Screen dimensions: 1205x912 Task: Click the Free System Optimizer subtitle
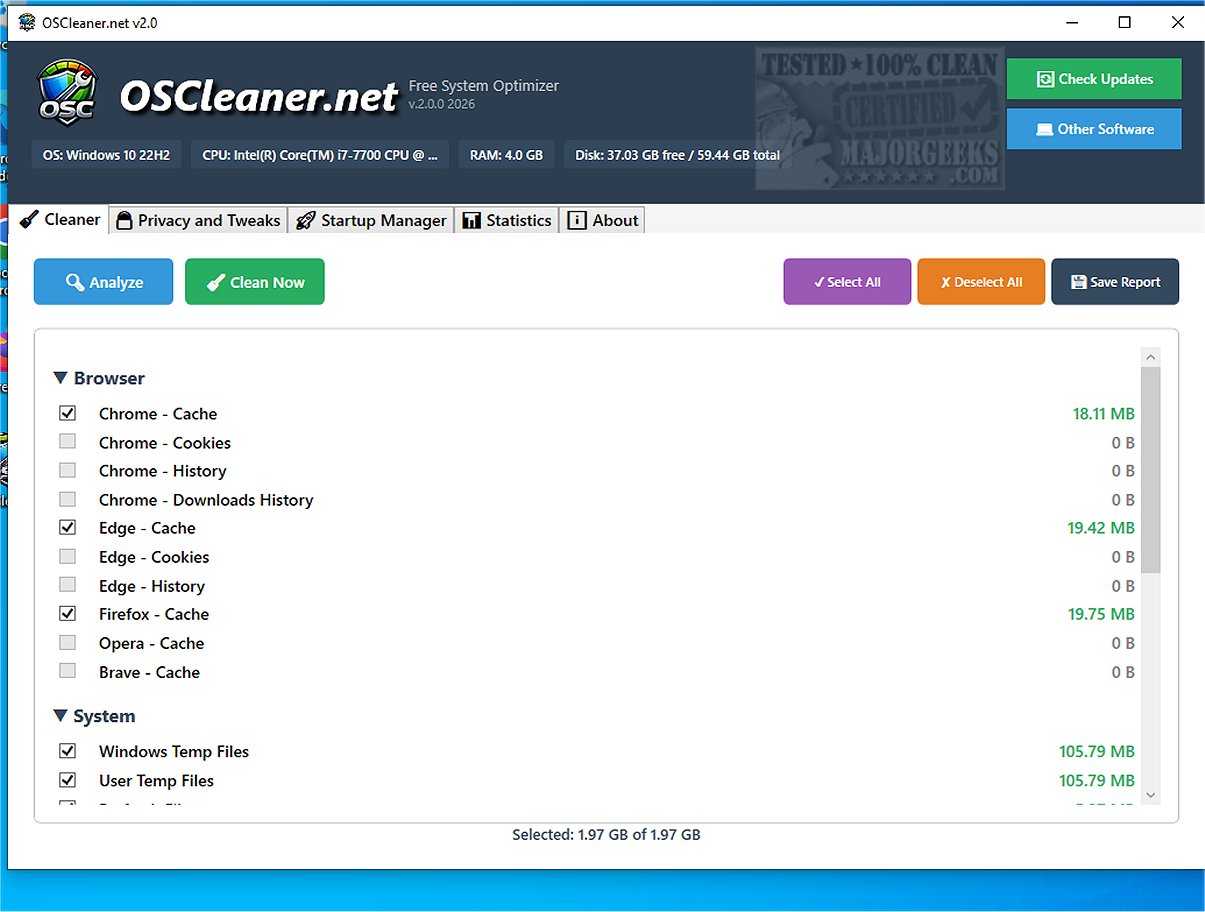[x=484, y=85]
